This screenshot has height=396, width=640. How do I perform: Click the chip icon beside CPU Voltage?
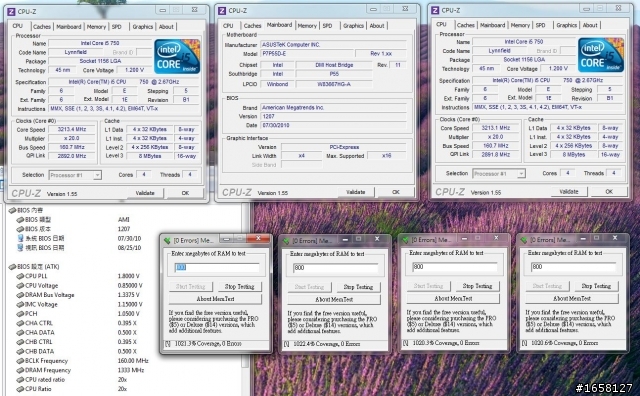[20, 286]
